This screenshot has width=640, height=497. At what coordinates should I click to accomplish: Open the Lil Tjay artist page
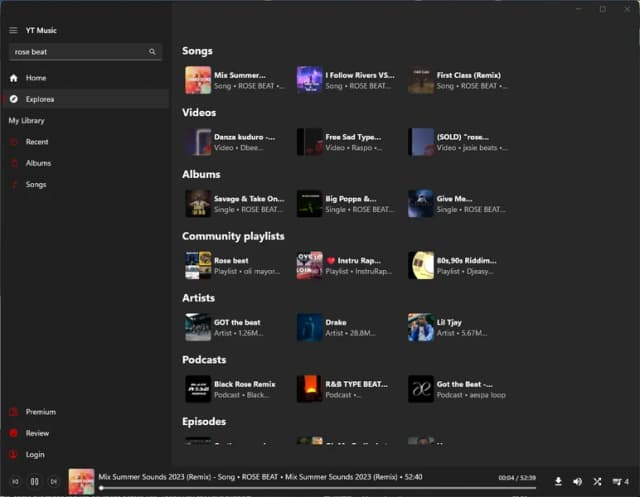(x=458, y=327)
